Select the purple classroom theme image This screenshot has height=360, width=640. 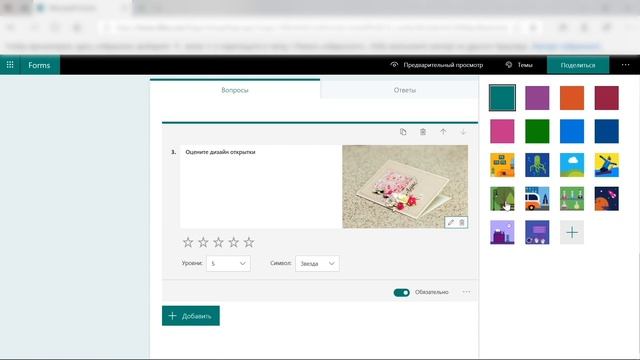tap(537, 232)
